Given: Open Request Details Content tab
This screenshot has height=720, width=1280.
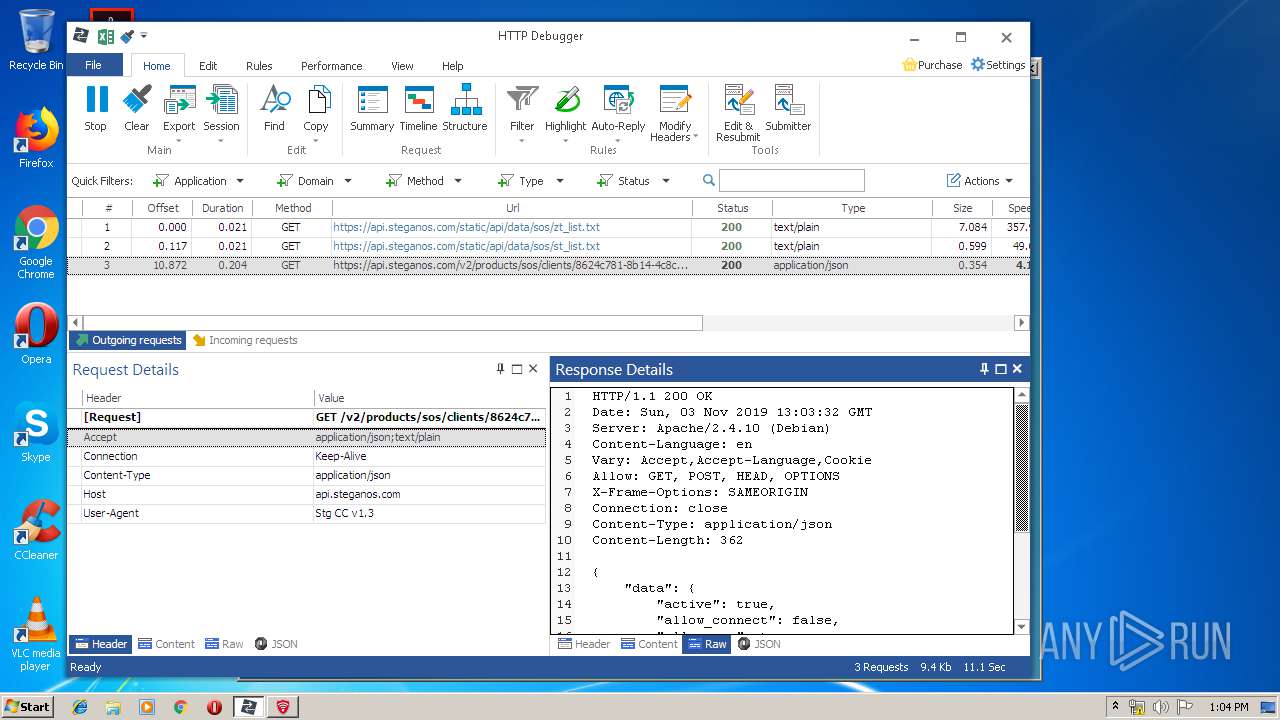Looking at the screenshot, I should pyautogui.click(x=166, y=644).
